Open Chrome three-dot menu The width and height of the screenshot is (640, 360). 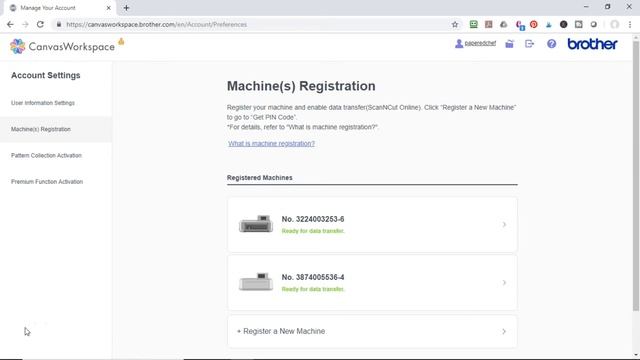coord(630,24)
